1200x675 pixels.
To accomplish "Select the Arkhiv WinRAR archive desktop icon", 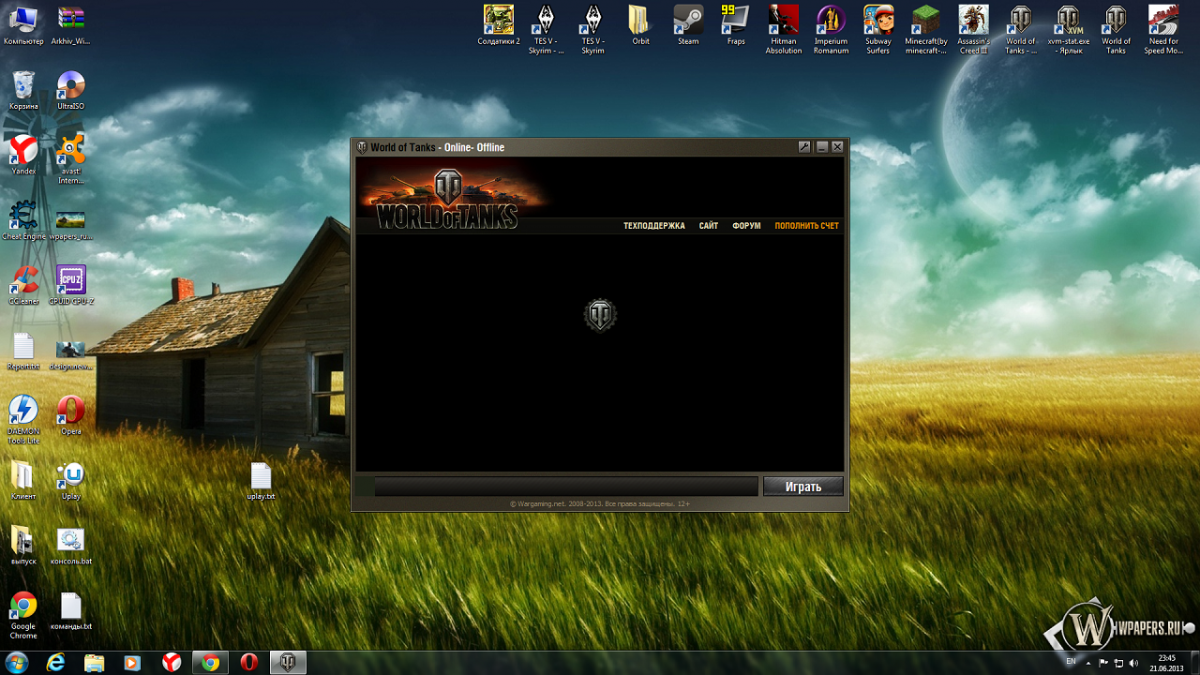I will 70,25.
